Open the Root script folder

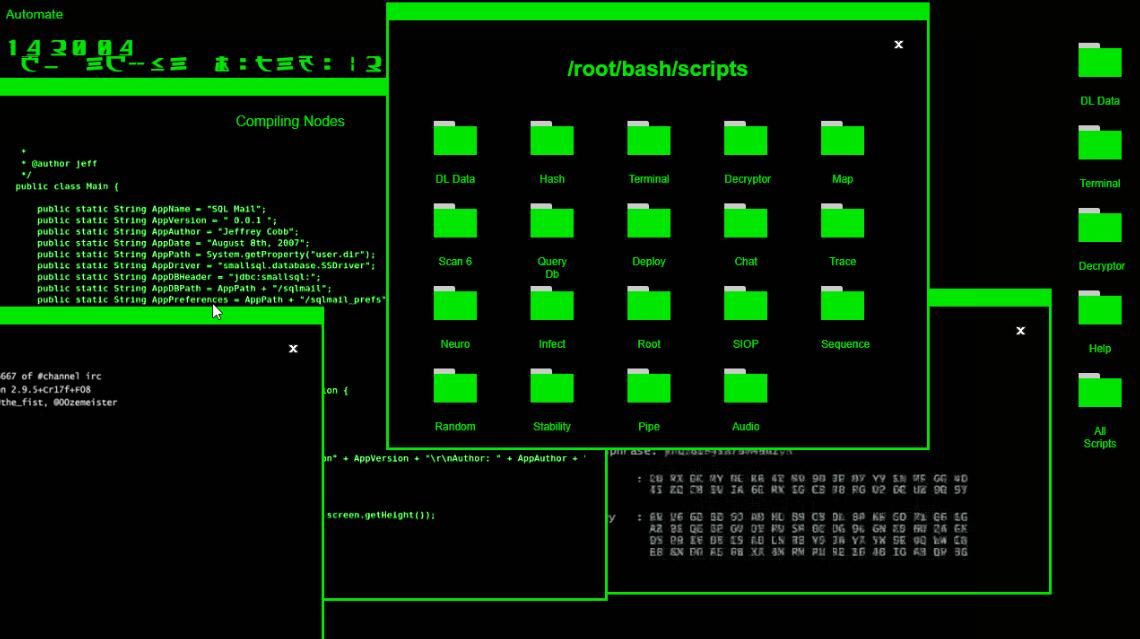tap(649, 303)
